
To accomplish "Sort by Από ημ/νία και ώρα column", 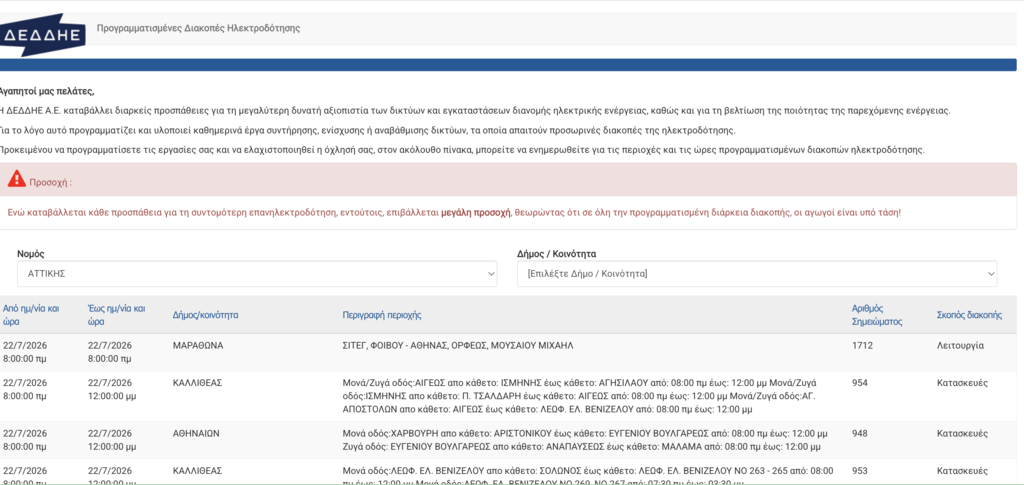I will pyautogui.click(x=31, y=315).
